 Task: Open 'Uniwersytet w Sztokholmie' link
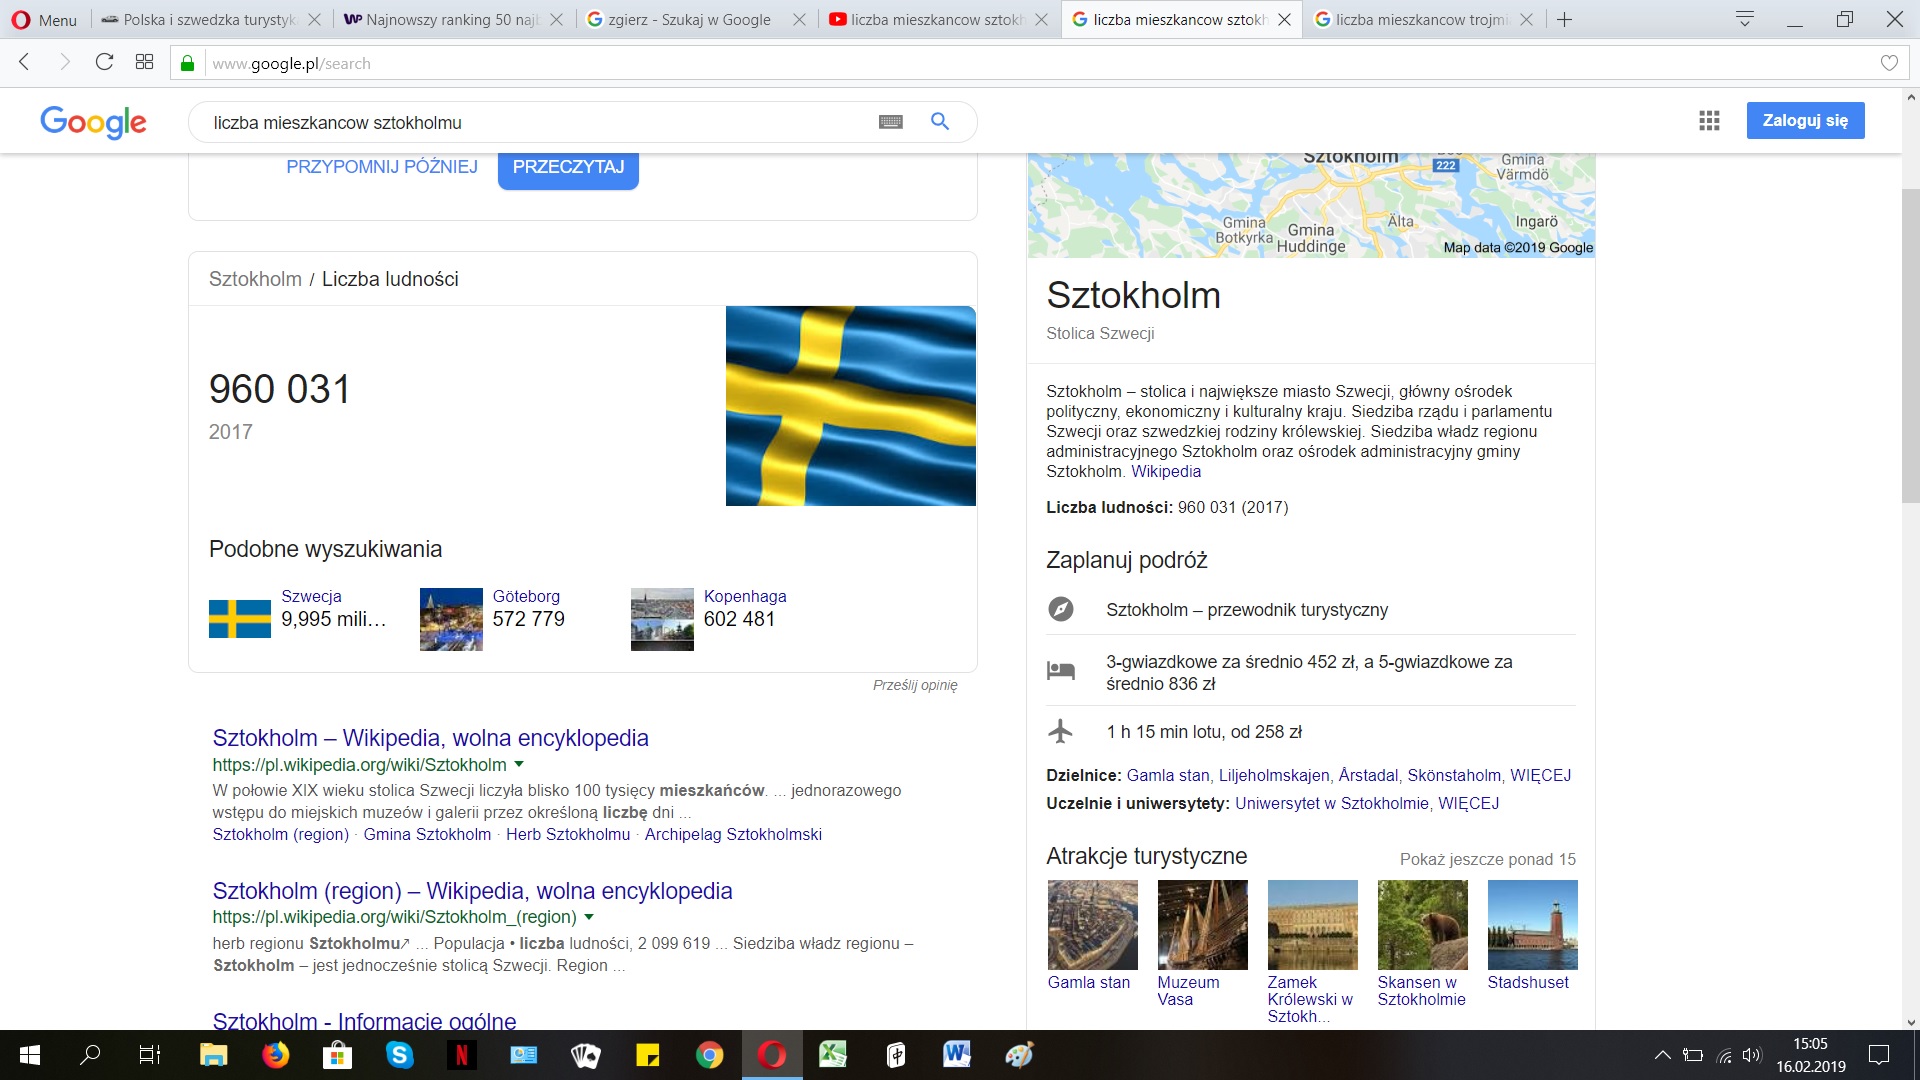[1332, 804]
